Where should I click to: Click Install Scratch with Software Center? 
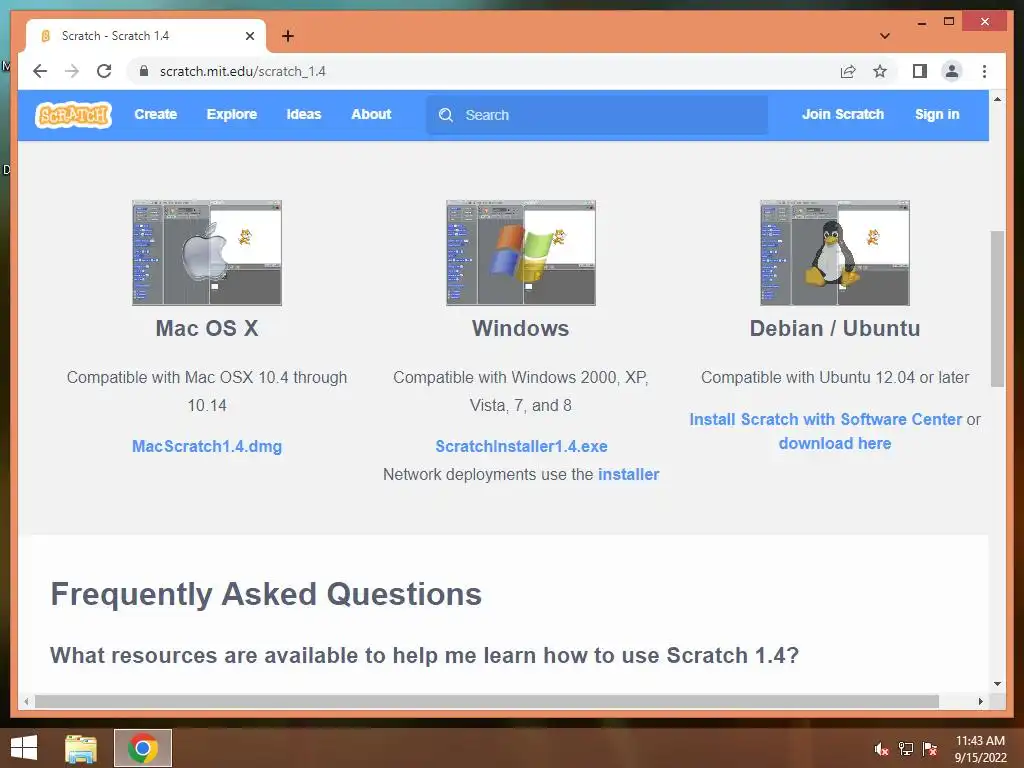(x=825, y=419)
